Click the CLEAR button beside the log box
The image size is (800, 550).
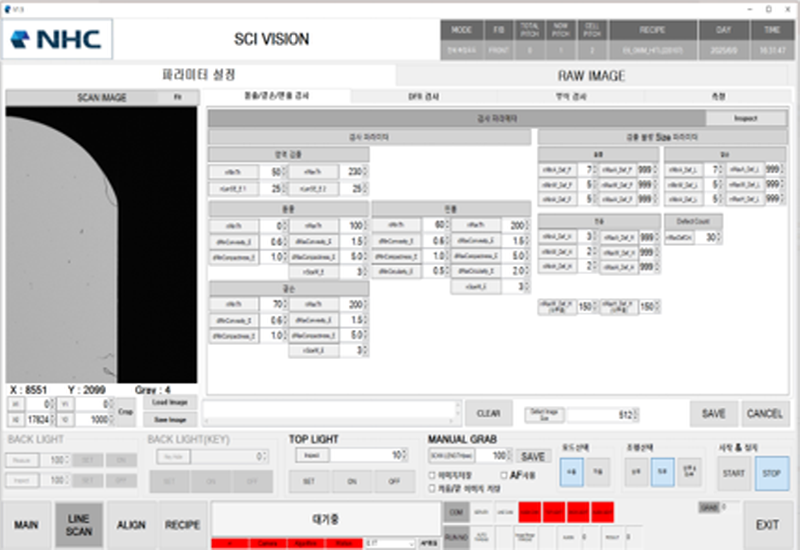[487, 413]
